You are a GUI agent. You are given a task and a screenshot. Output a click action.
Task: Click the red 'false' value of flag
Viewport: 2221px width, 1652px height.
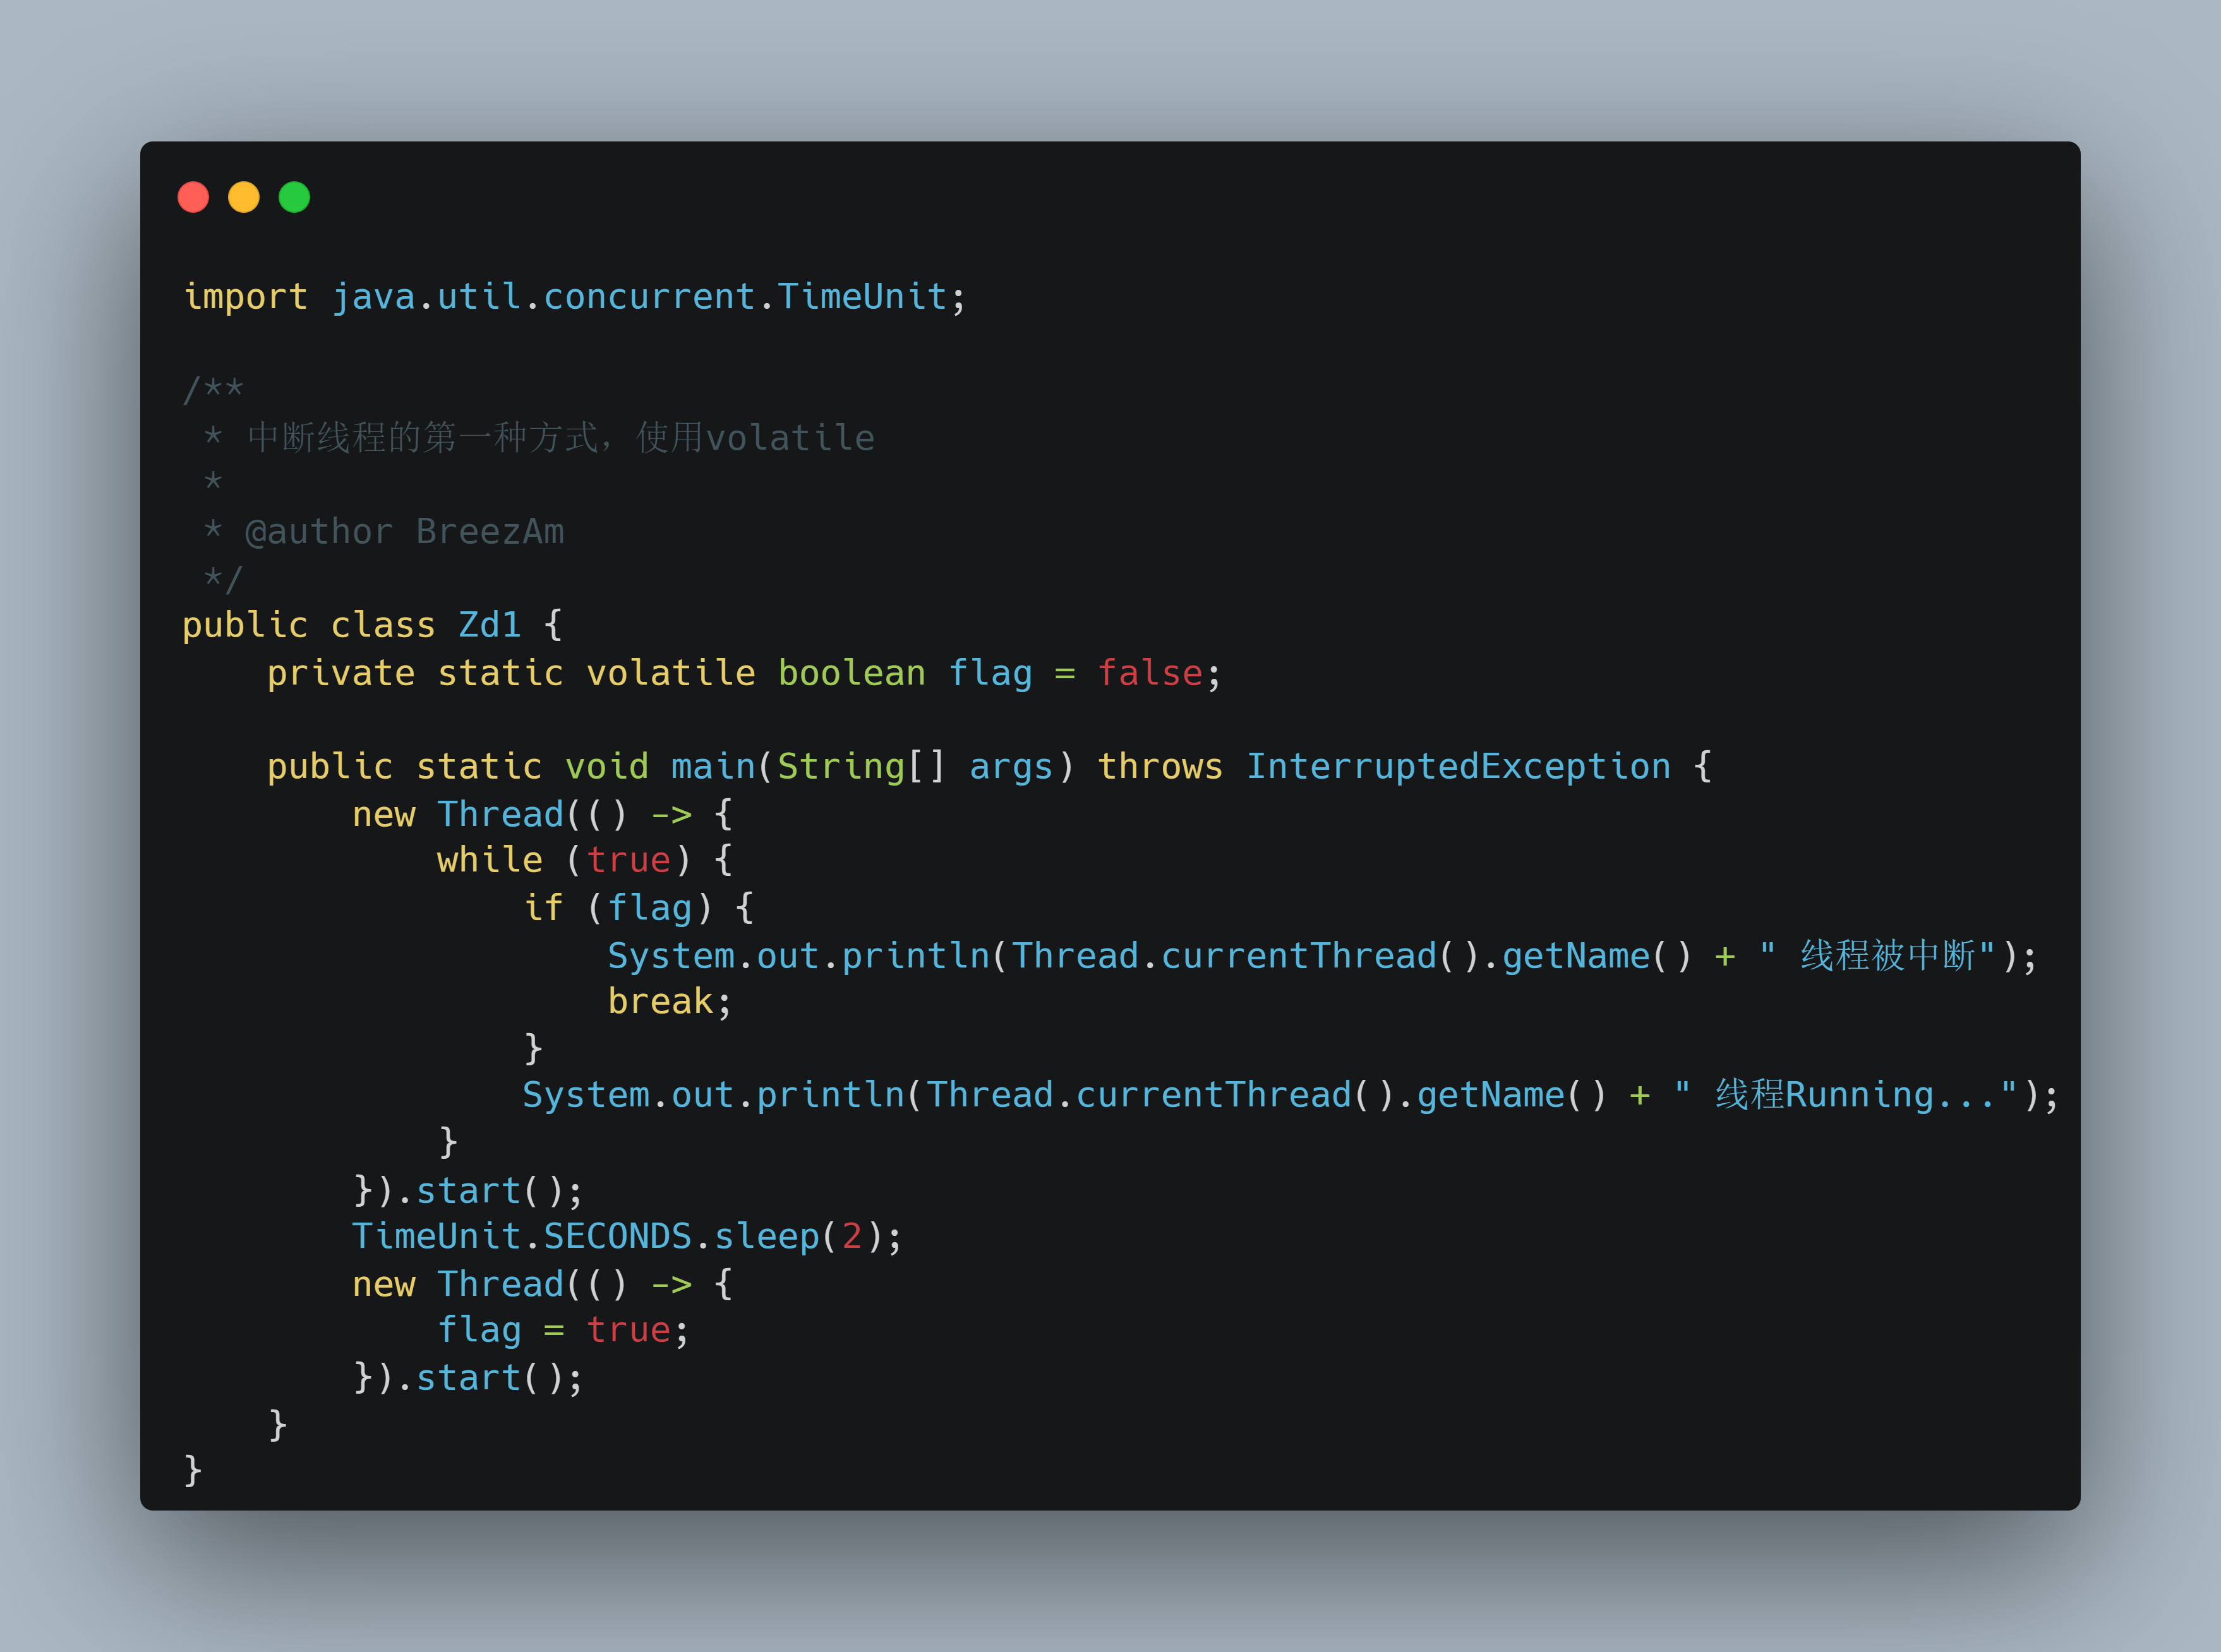pos(1150,673)
